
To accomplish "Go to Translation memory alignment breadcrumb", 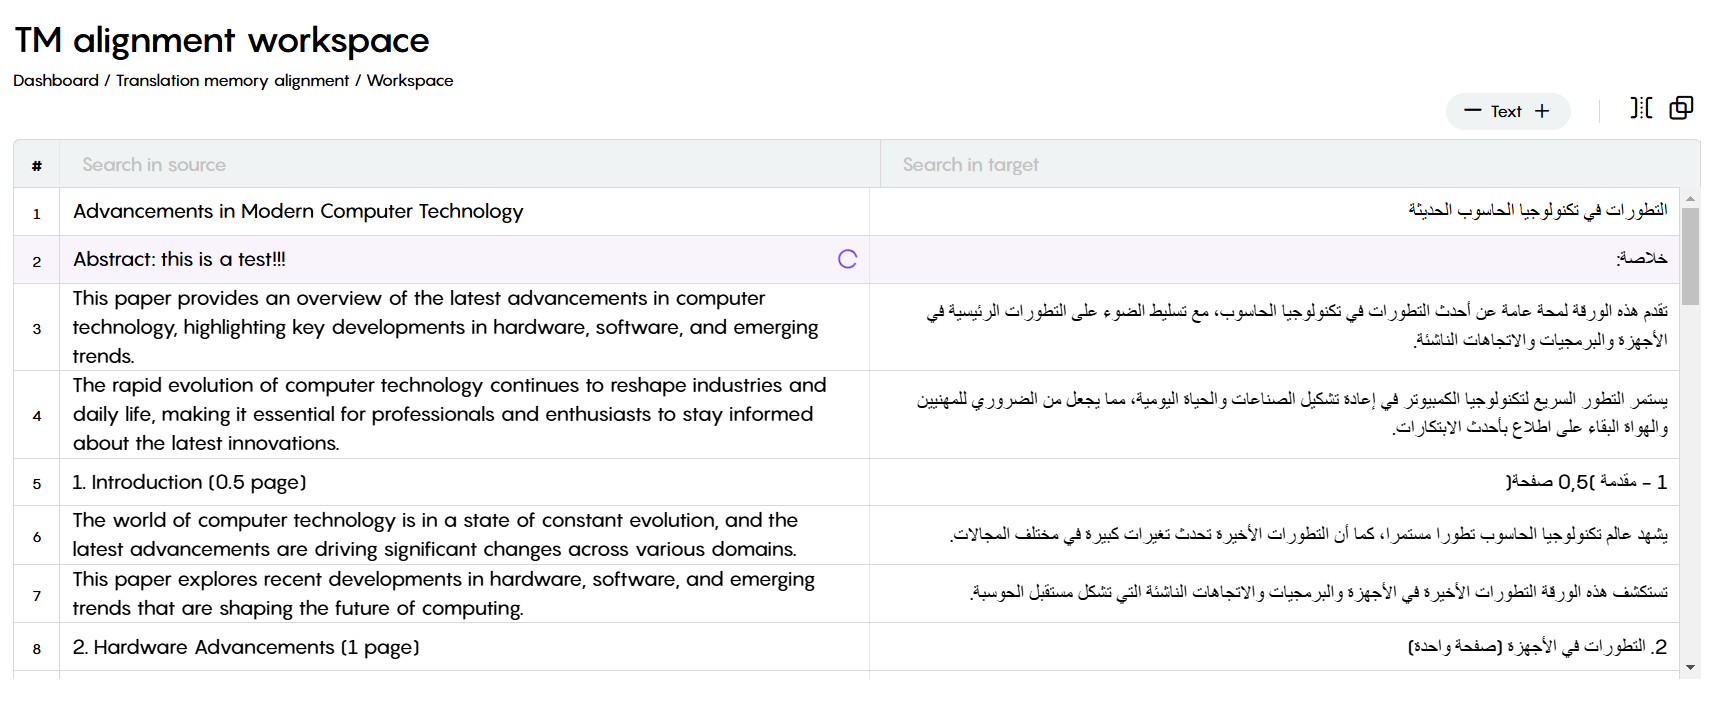I will pos(232,80).
